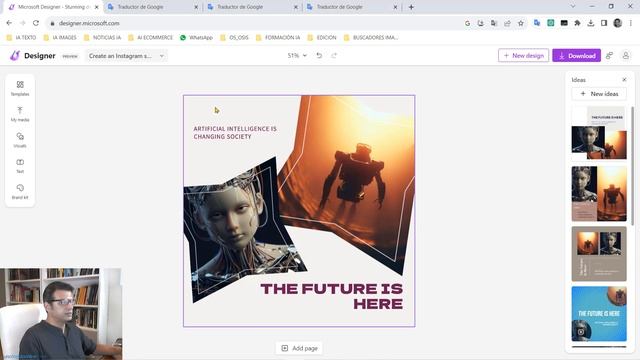Open the tab search chevron

point(573,7)
